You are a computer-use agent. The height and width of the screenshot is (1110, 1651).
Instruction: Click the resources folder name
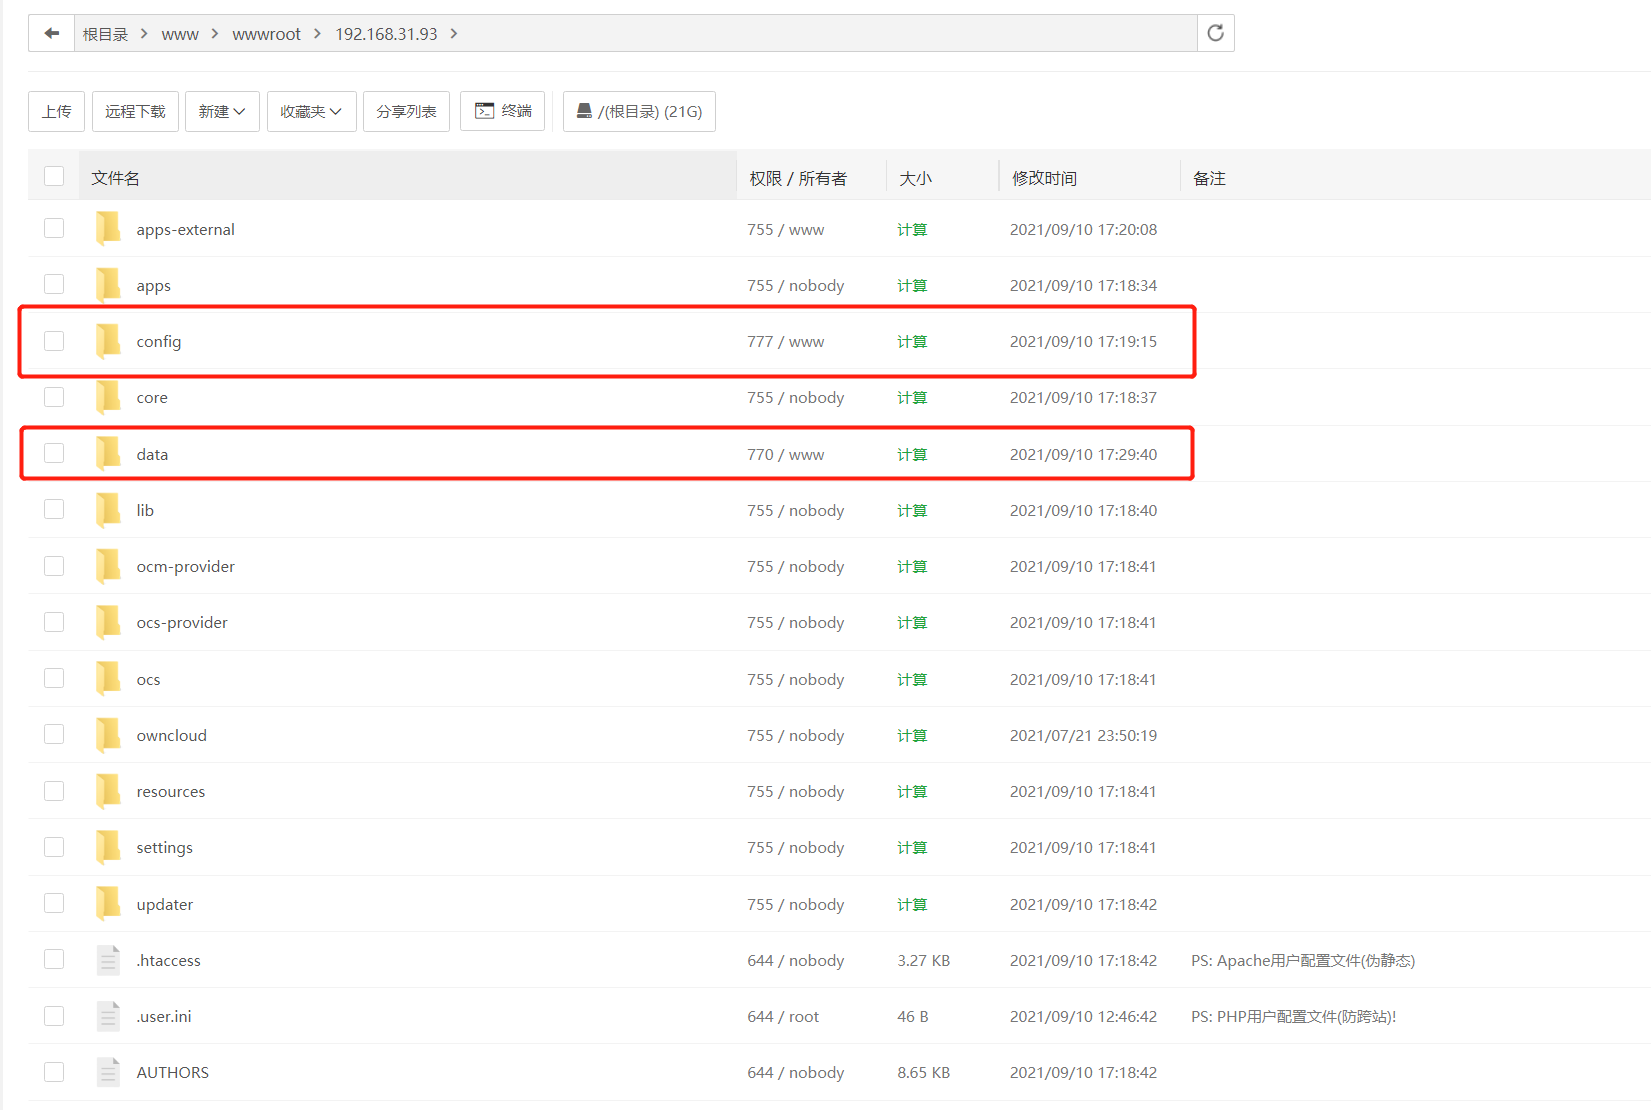(x=171, y=791)
